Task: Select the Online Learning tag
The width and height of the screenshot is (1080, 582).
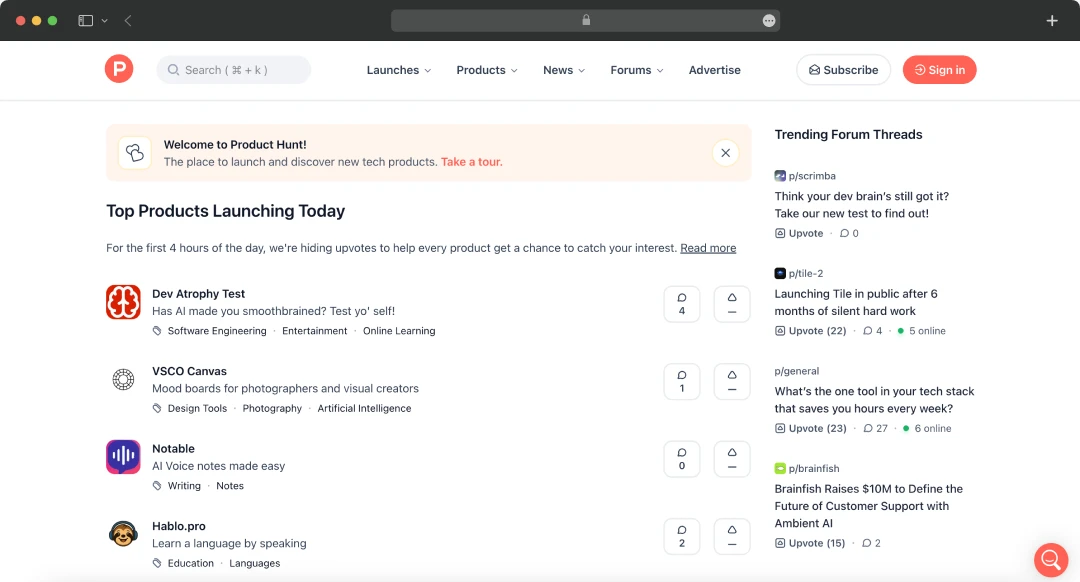Action: (399, 331)
